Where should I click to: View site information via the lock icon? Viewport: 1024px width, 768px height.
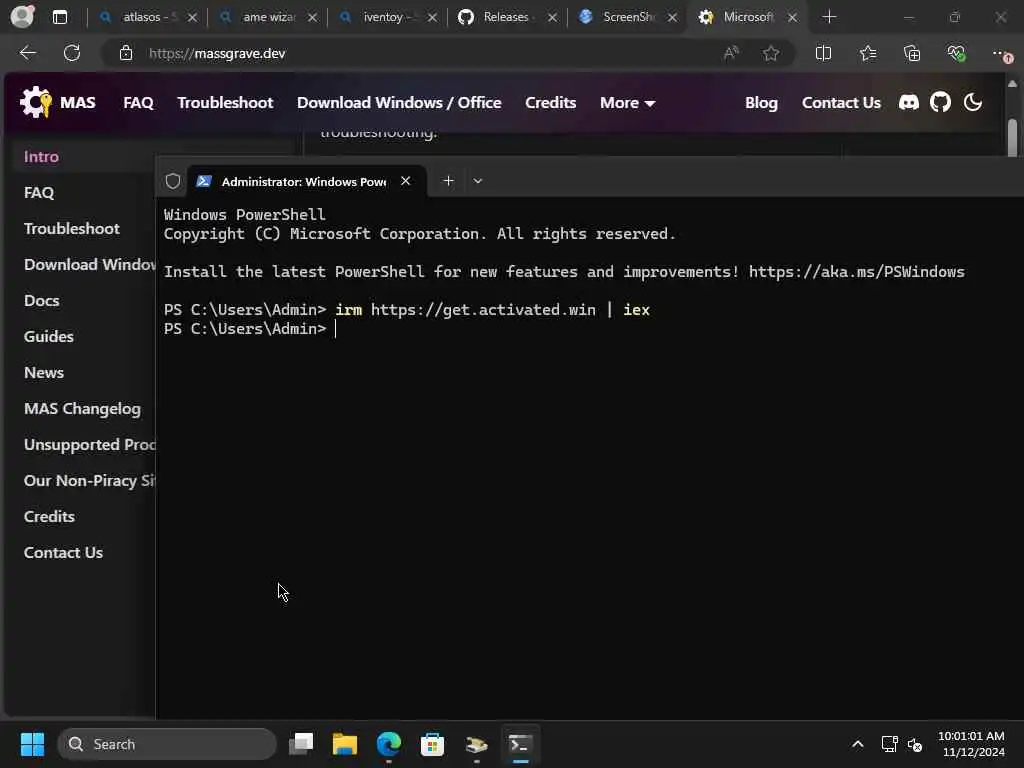pos(126,53)
